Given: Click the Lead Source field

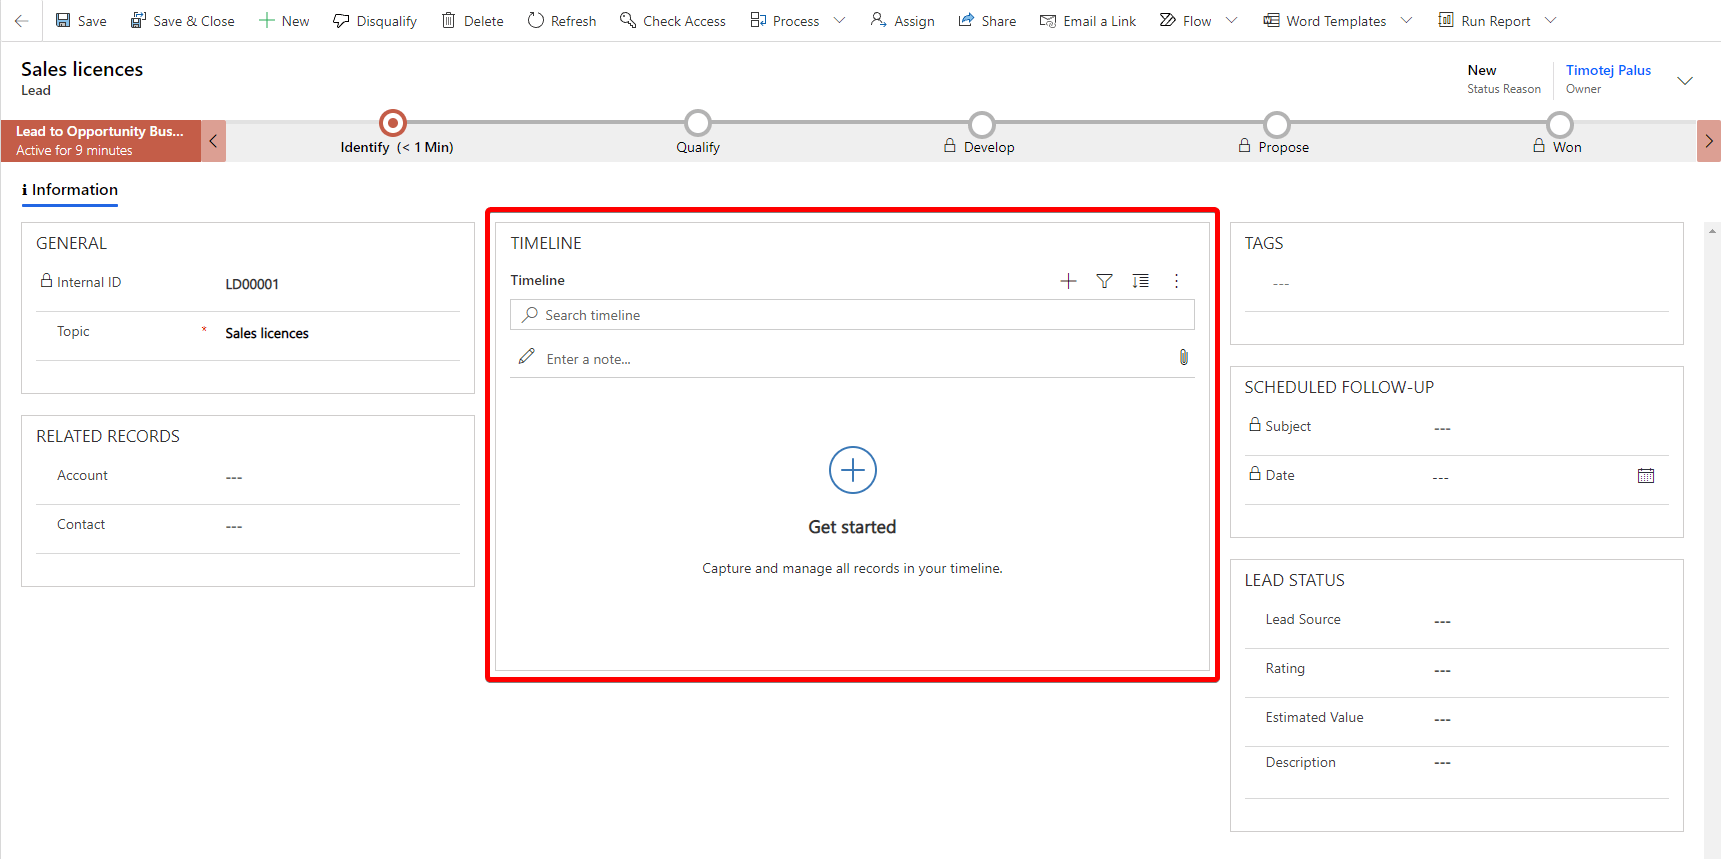Looking at the screenshot, I should [x=1550, y=622].
